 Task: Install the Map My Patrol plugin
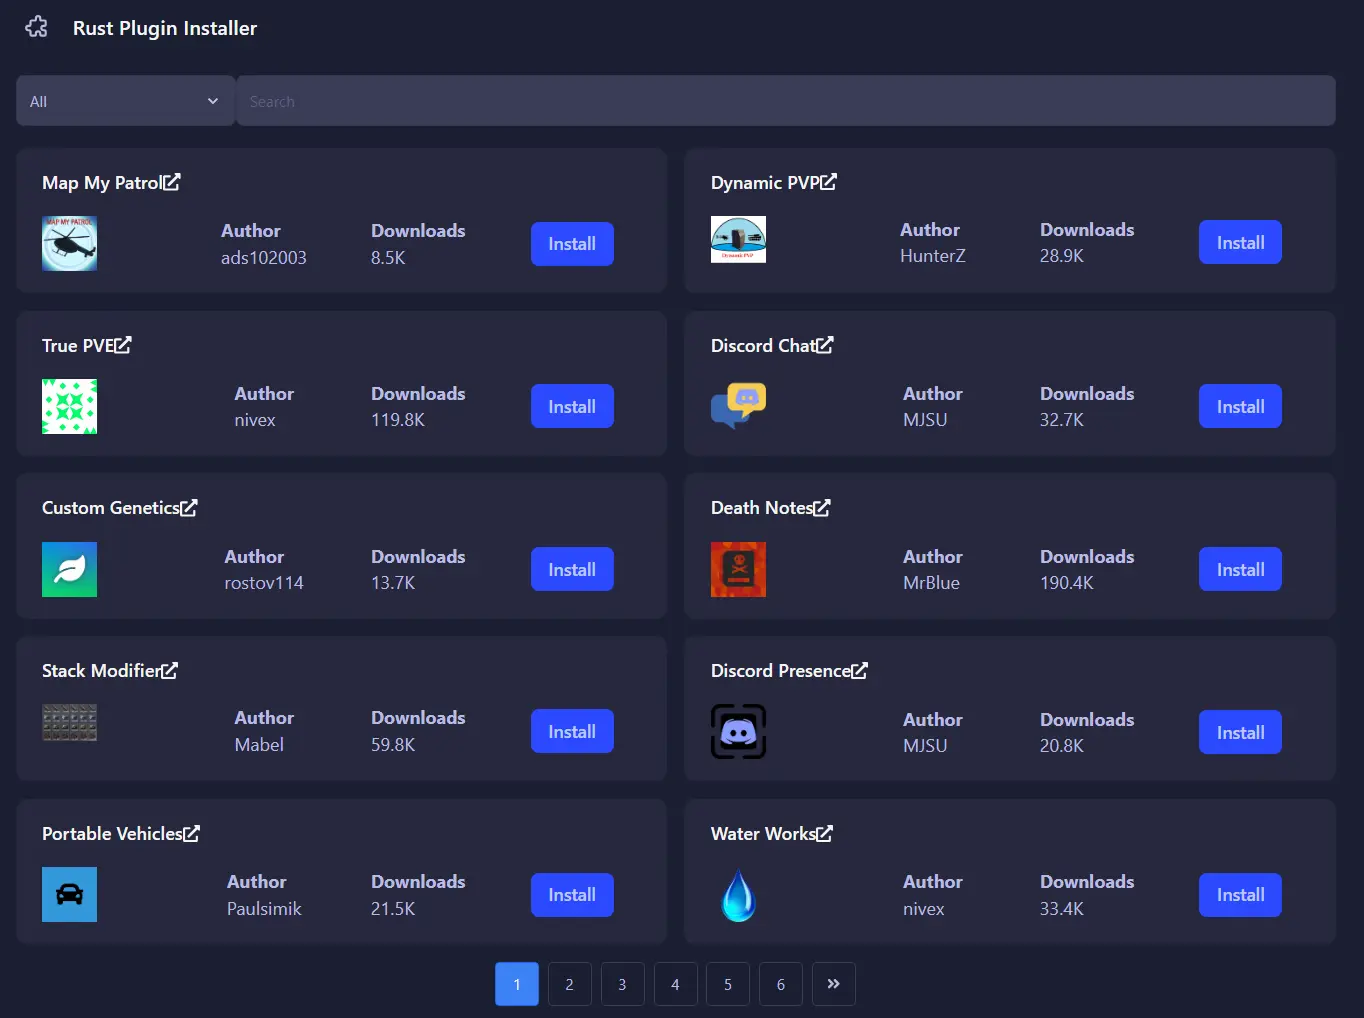point(571,243)
